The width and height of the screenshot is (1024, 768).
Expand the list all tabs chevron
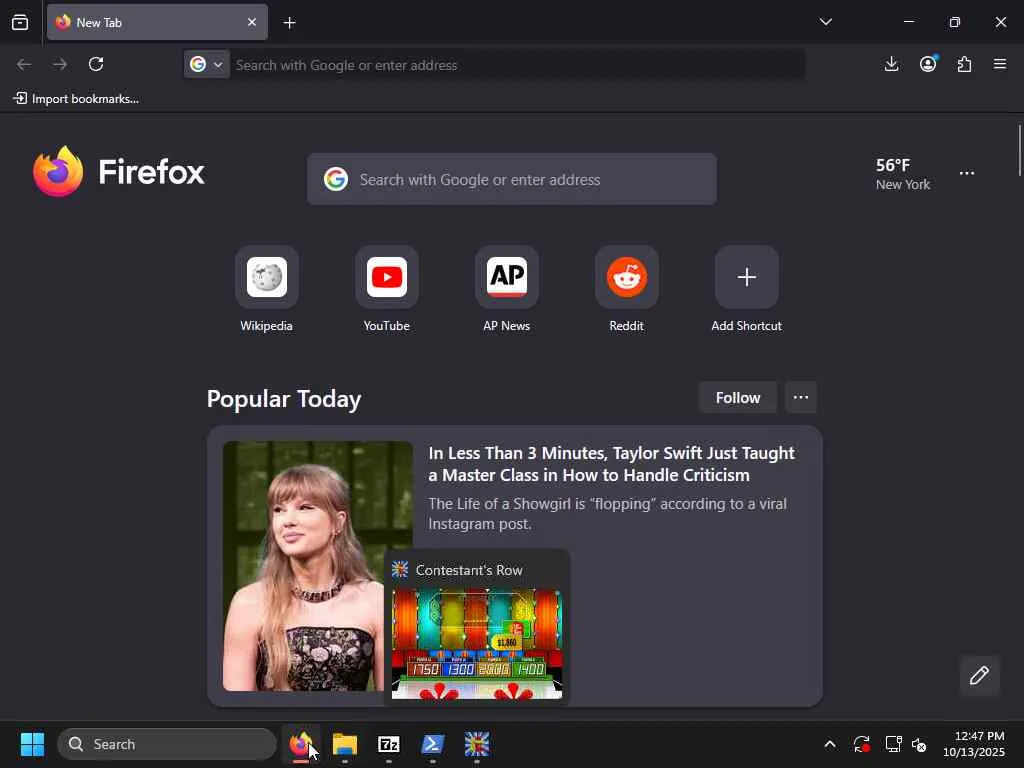click(825, 22)
